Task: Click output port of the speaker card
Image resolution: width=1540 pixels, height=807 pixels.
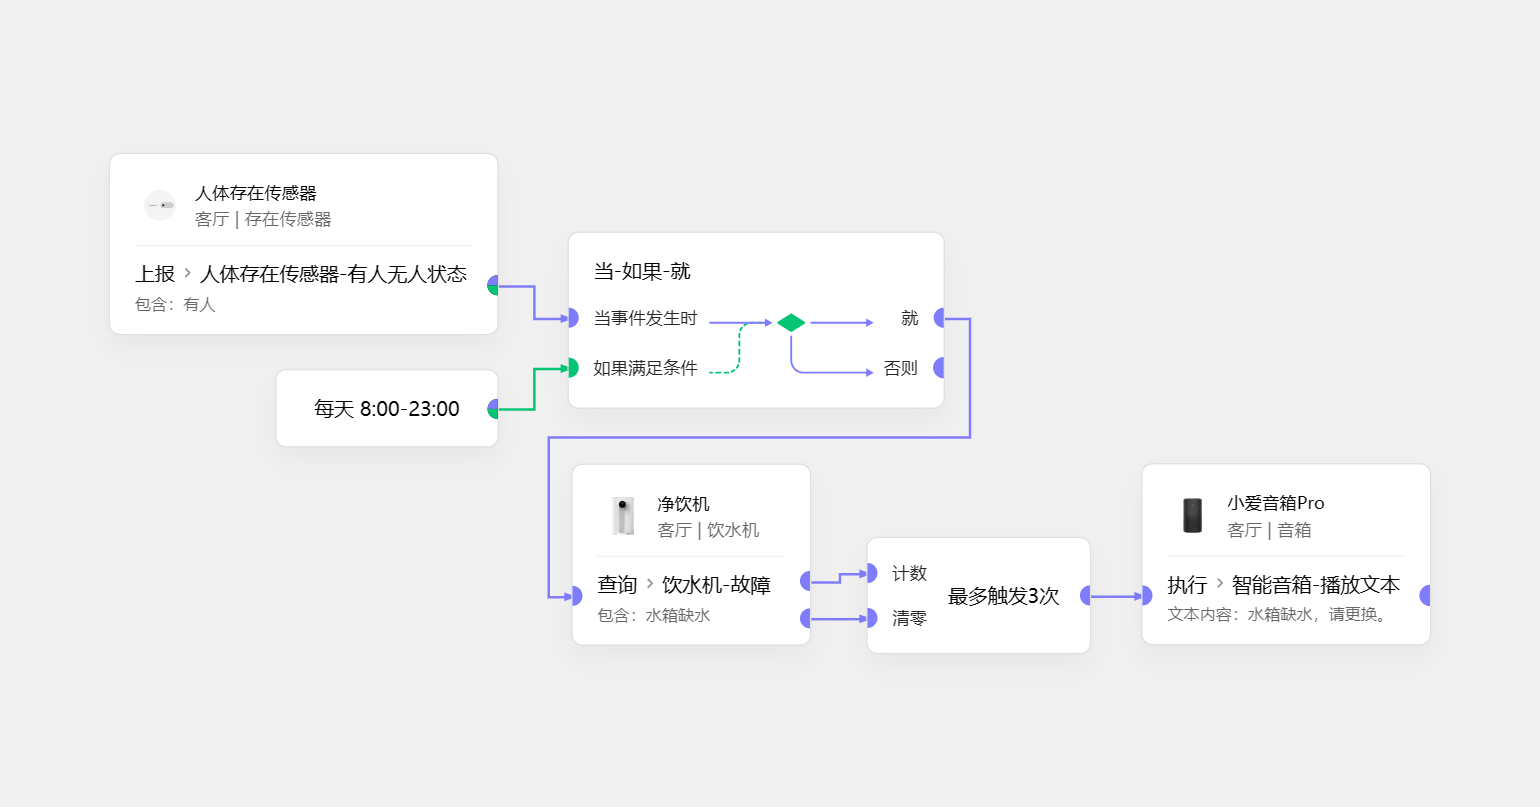Action: point(1425,595)
